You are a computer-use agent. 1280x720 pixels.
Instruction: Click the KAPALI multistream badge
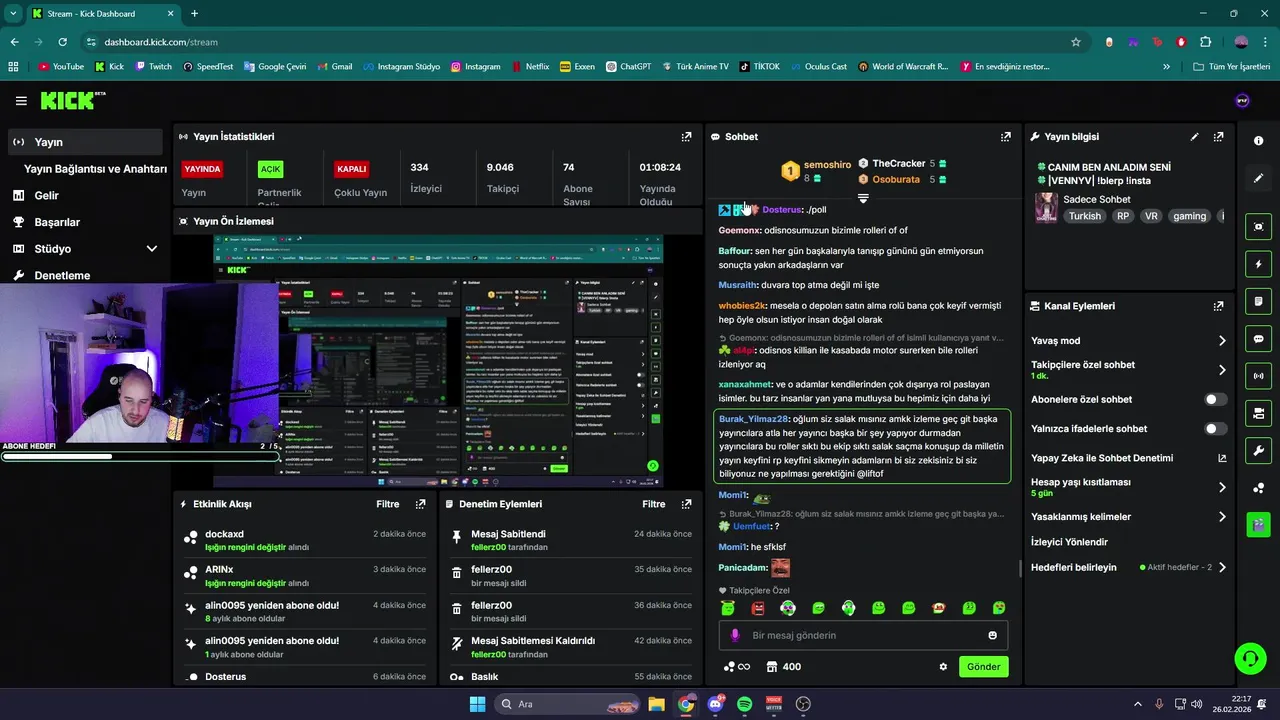(351, 169)
